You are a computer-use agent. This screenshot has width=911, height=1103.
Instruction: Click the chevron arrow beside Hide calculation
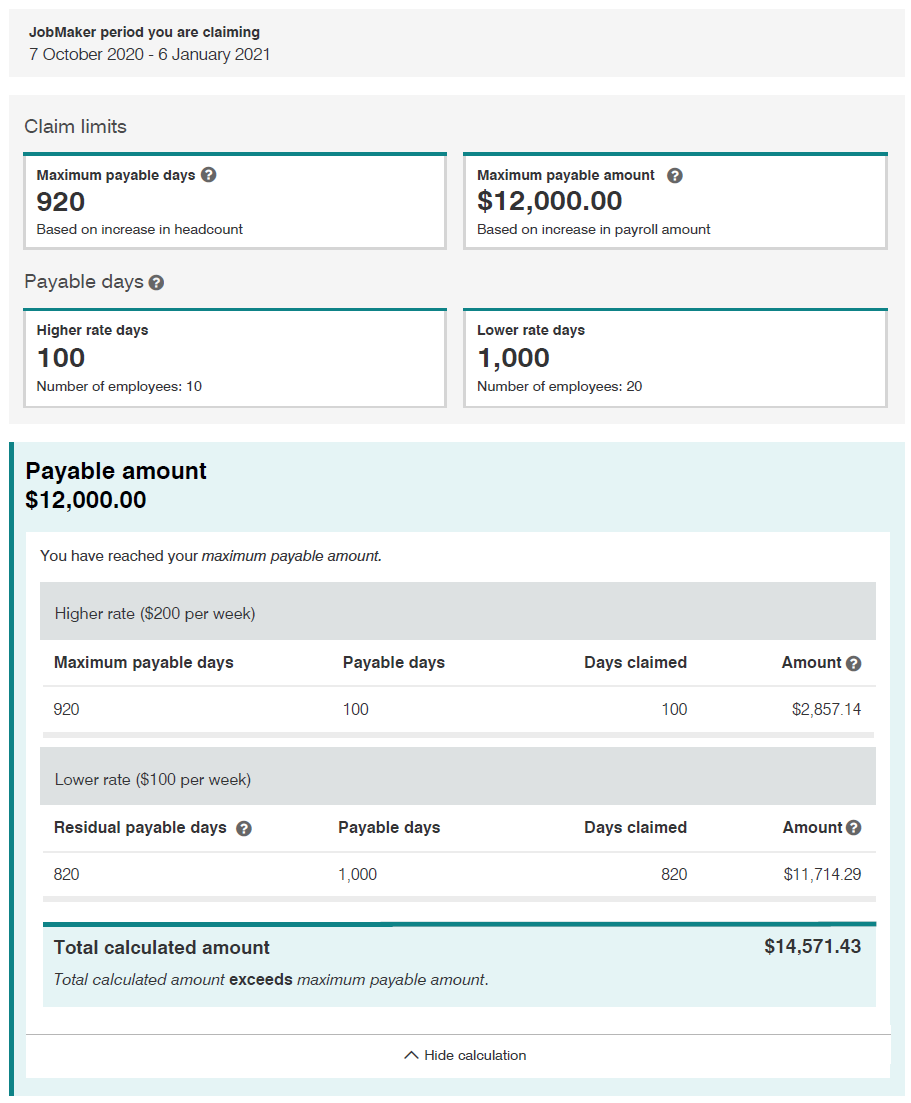pyautogui.click(x=411, y=1055)
